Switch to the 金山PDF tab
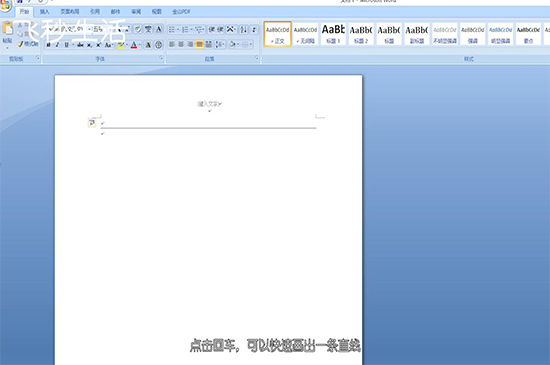This screenshot has width=550, height=365. [181, 12]
